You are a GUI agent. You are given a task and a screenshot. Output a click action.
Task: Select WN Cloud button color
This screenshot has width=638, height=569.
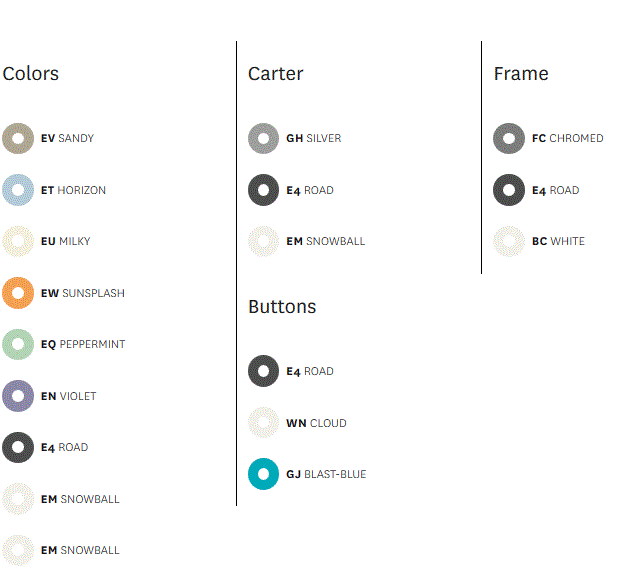264,423
